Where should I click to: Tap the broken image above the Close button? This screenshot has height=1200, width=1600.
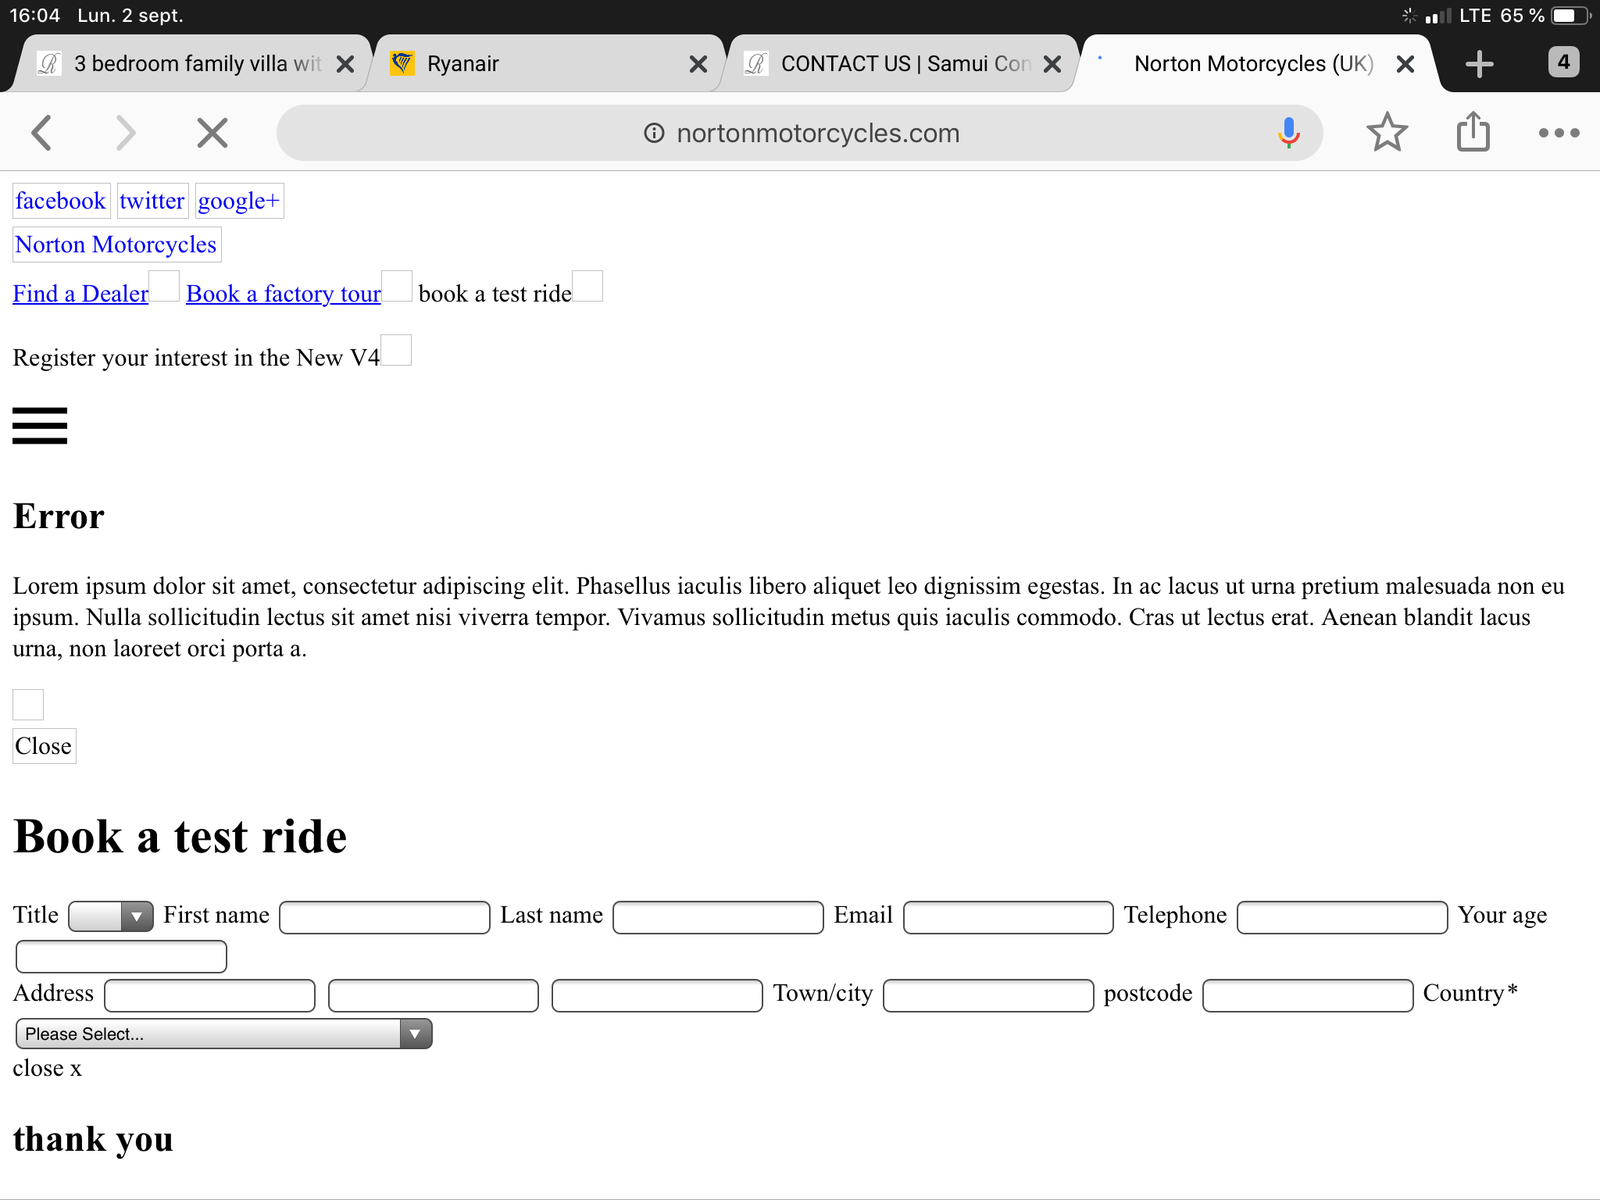point(28,705)
